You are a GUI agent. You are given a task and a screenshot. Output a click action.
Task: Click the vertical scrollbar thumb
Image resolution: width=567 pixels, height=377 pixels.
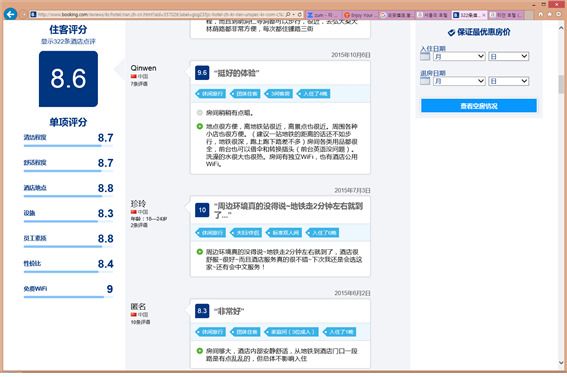point(561,84)
